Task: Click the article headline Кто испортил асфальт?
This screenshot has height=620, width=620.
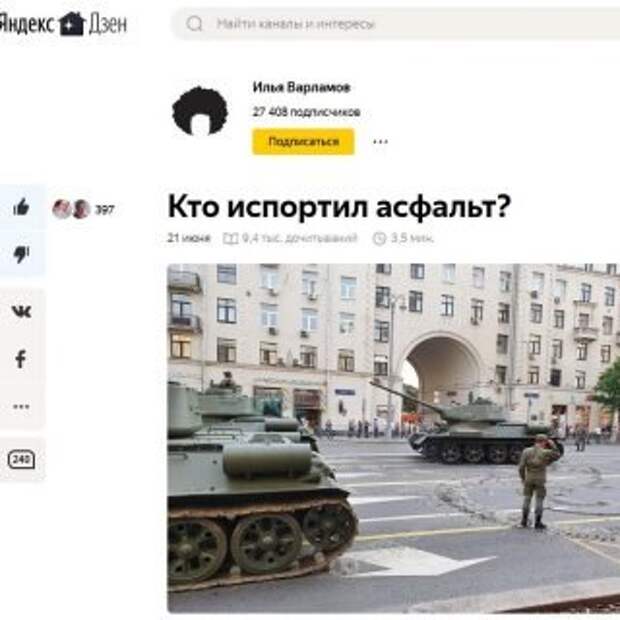Action: (339, 206)
